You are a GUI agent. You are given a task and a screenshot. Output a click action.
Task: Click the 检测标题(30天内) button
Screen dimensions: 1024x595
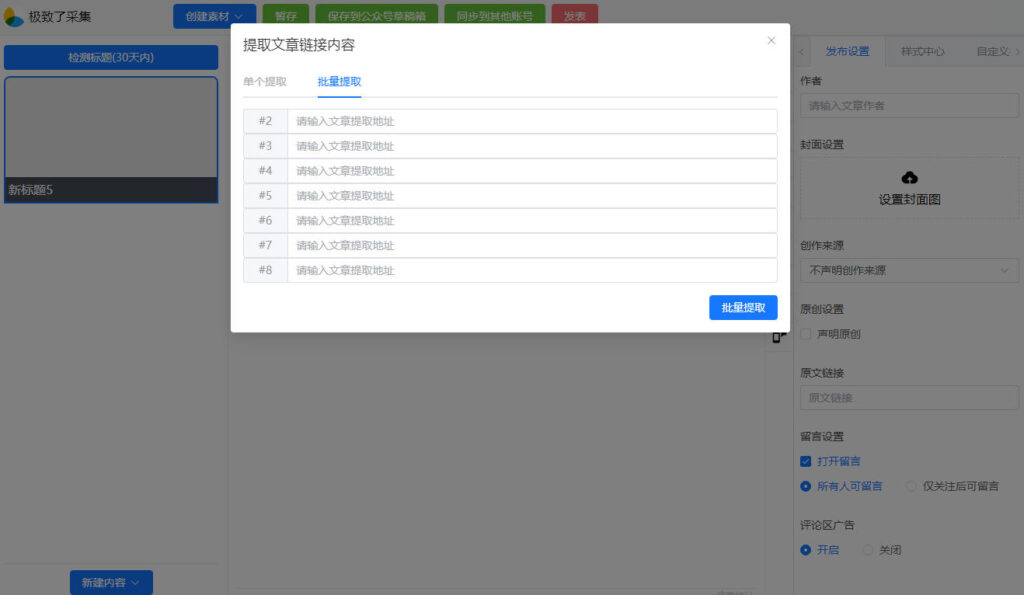(110, 57)
